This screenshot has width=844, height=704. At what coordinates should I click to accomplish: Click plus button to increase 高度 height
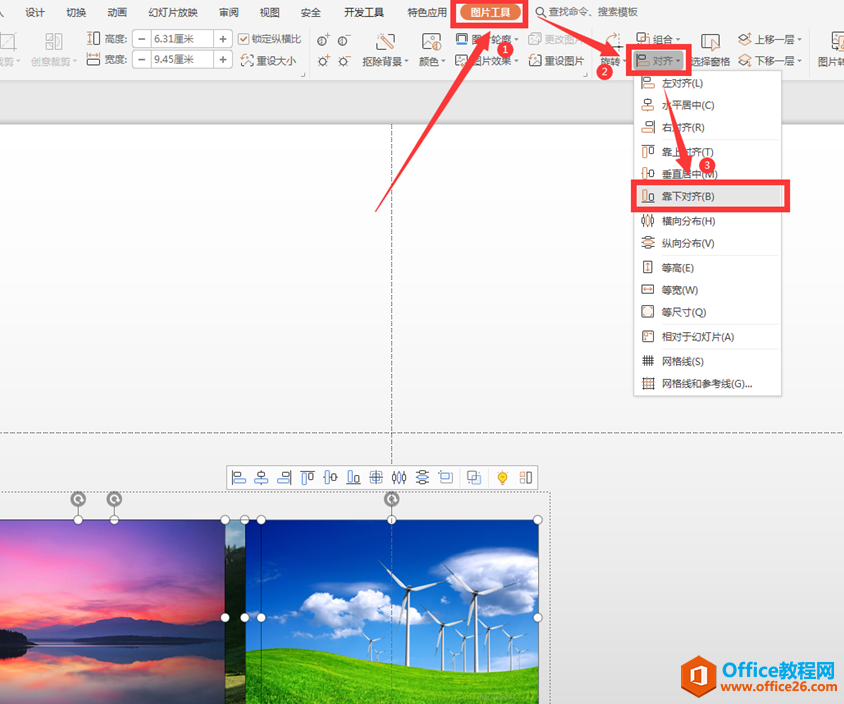pyautogui.click(x=223, y=39)
